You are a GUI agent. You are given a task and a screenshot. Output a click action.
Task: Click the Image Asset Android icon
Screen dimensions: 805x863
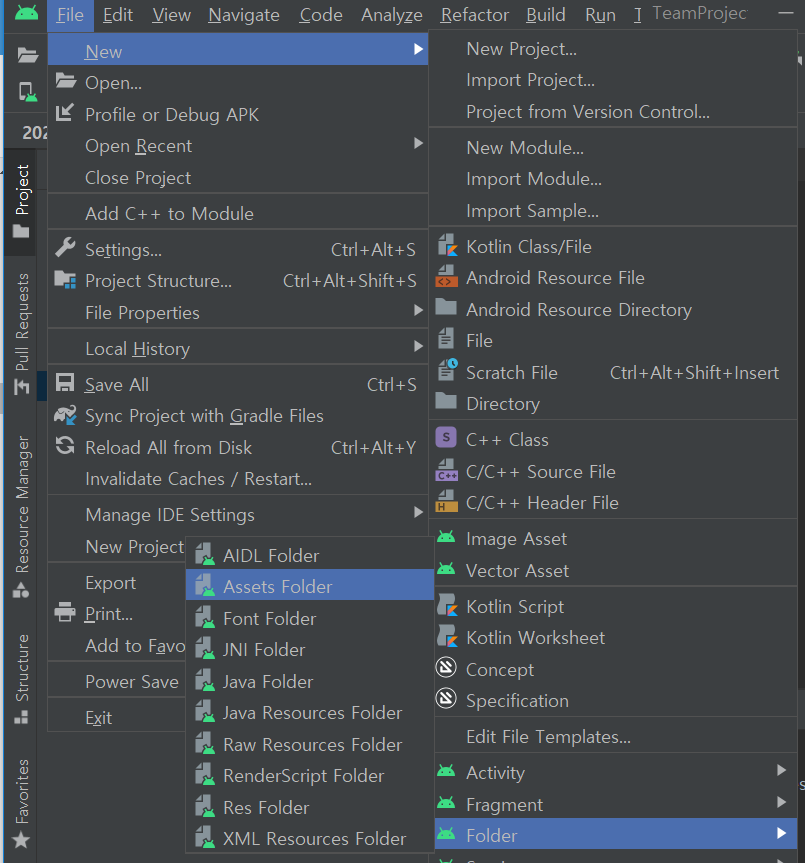click(x=446, y=537)
